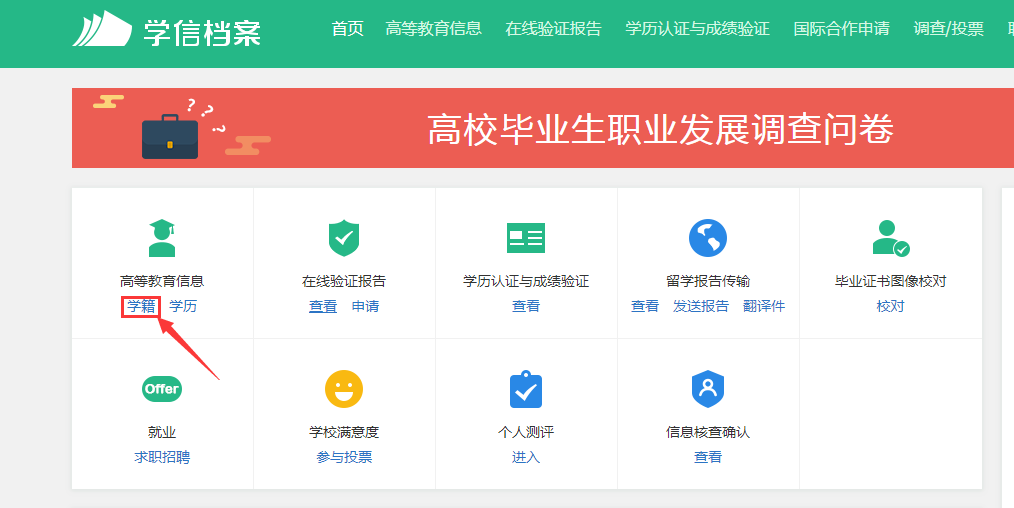Click the green shield 在线验证报告 icon
Screen dimensions: 1014x508
pos(344,238)
